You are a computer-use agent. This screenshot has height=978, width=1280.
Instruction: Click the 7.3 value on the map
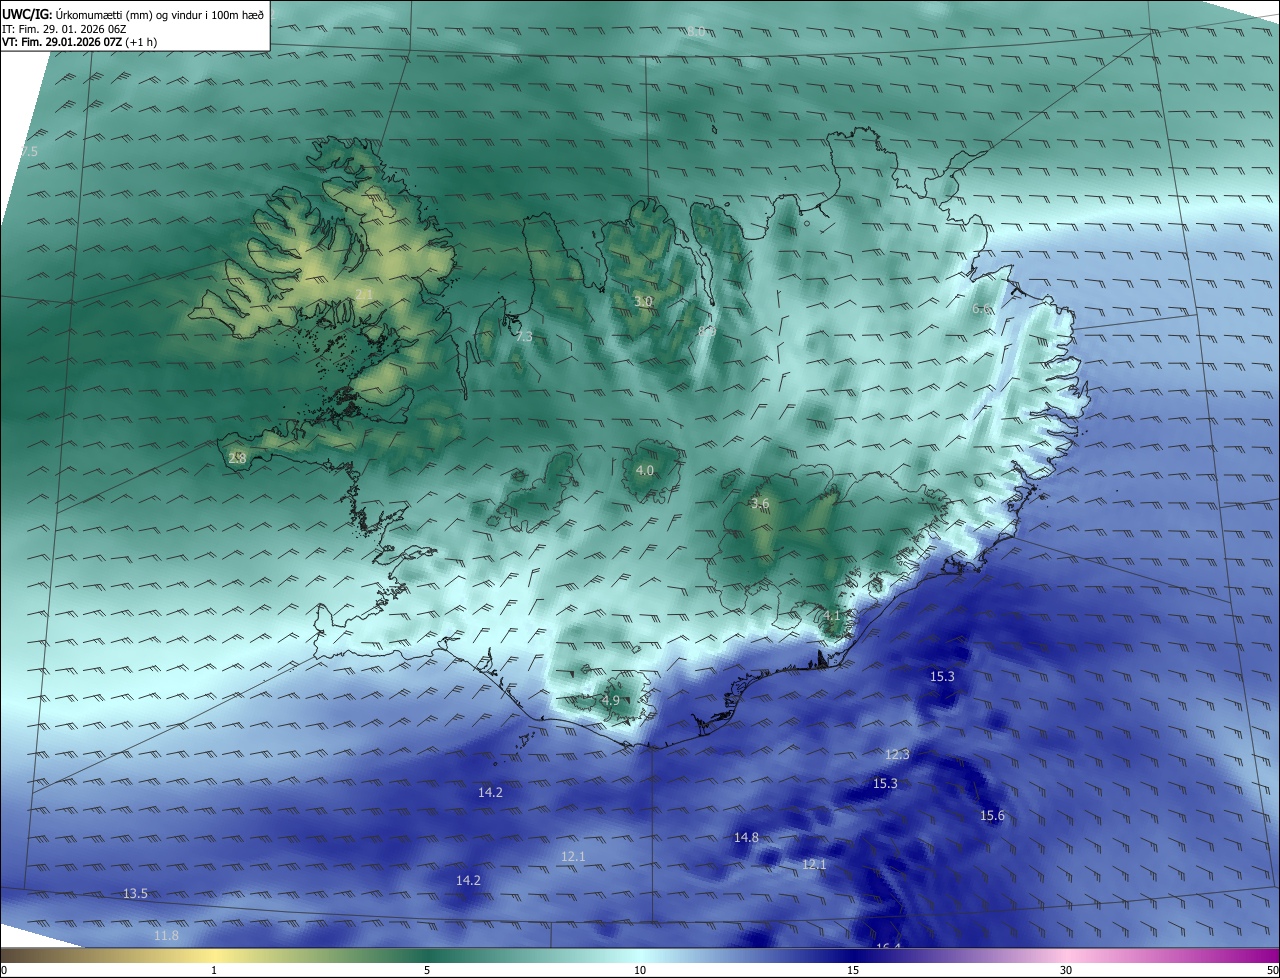pos(524,337)
